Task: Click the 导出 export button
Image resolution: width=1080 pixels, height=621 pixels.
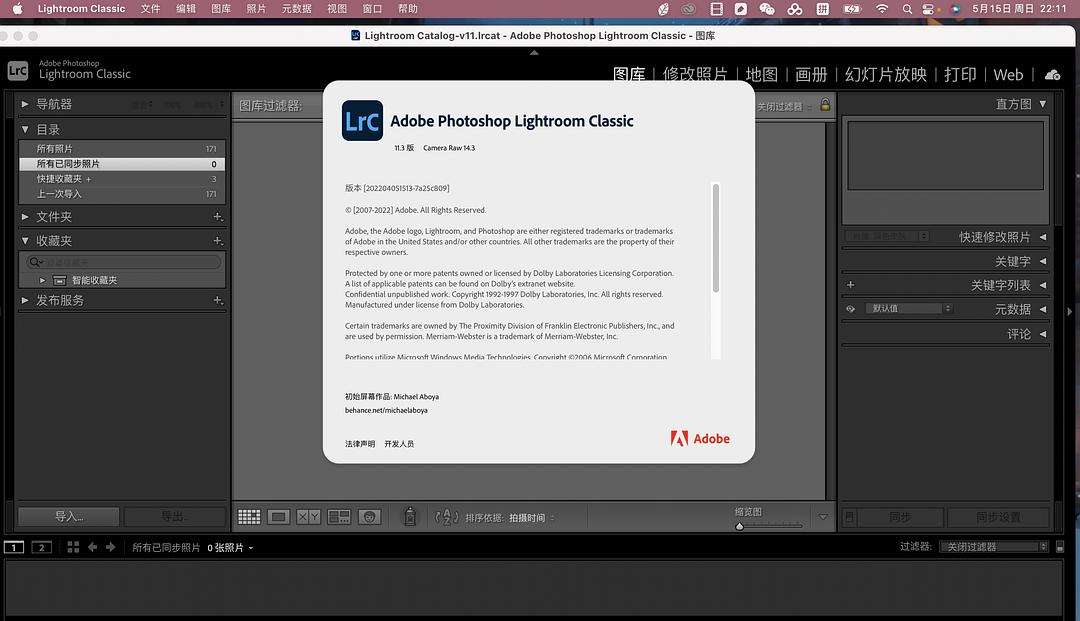Action: [174, 516]
